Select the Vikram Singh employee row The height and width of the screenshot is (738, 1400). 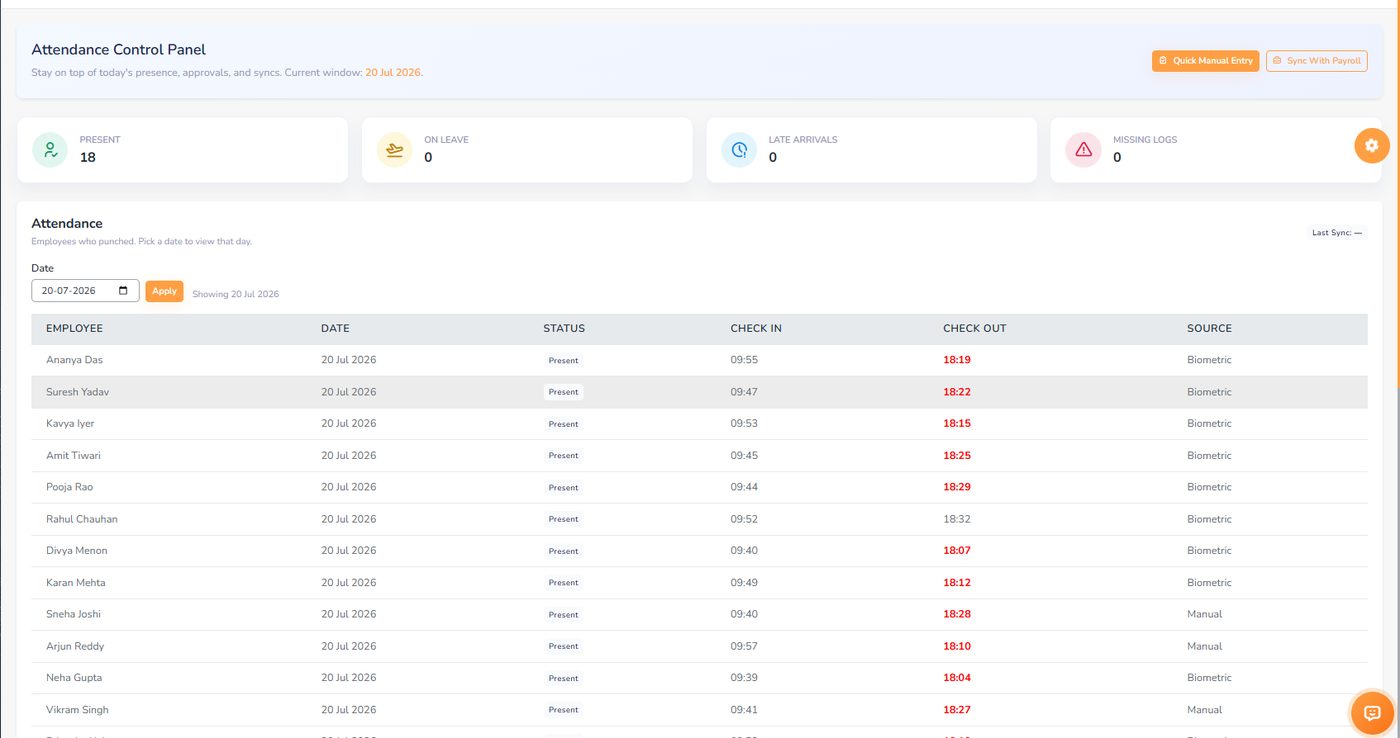pyautogui.click(x=699, y=710)
